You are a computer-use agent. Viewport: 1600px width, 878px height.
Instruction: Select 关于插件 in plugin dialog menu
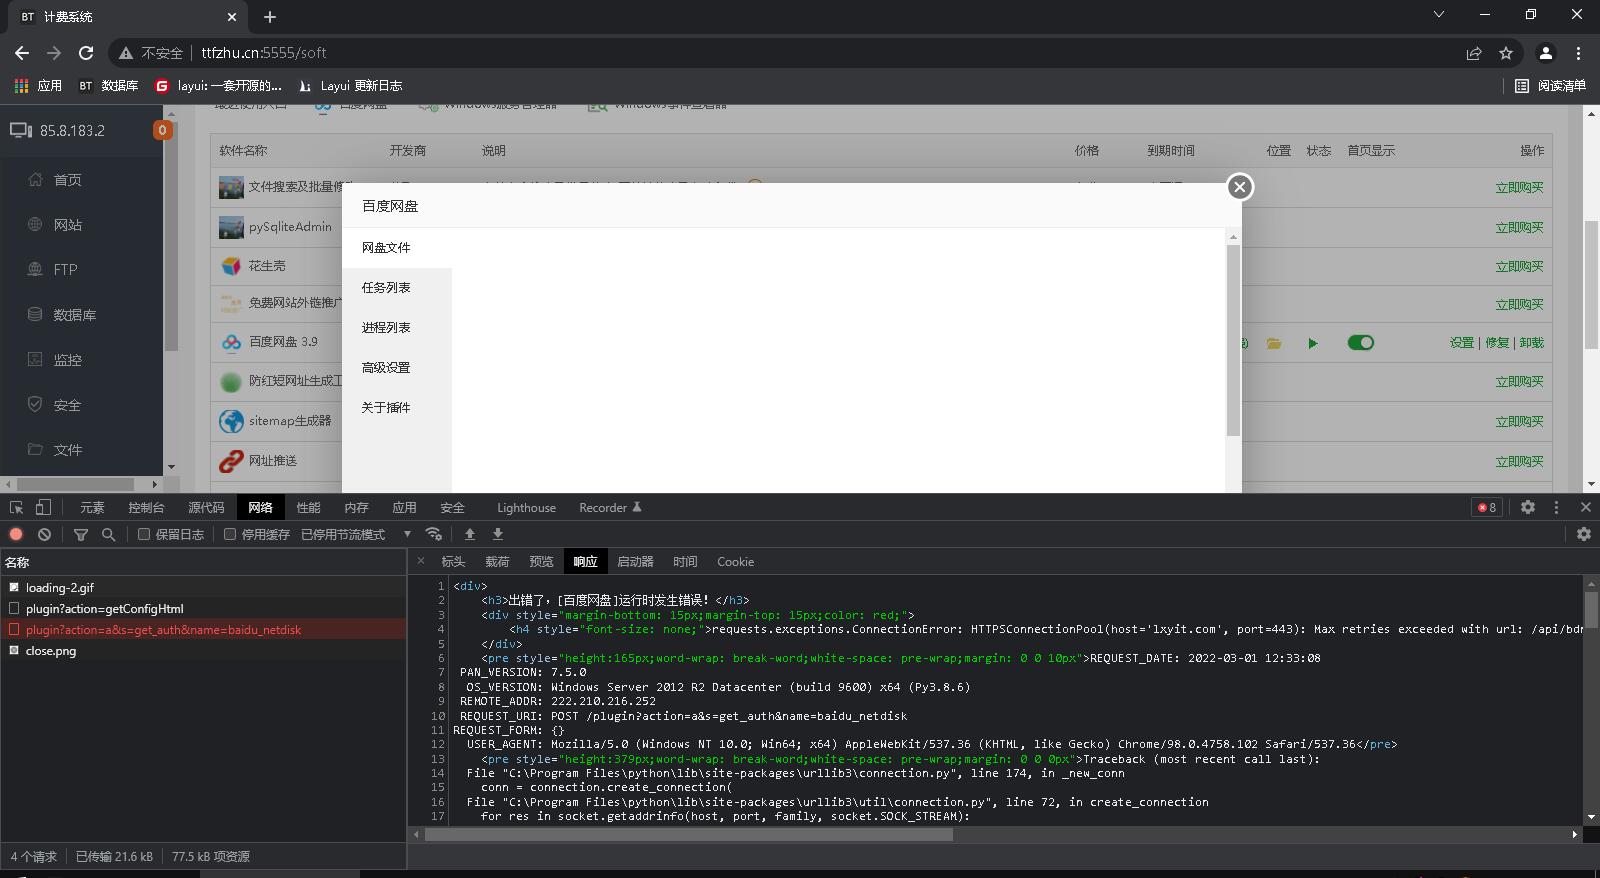pyautogui.click(x=397, y=408)
